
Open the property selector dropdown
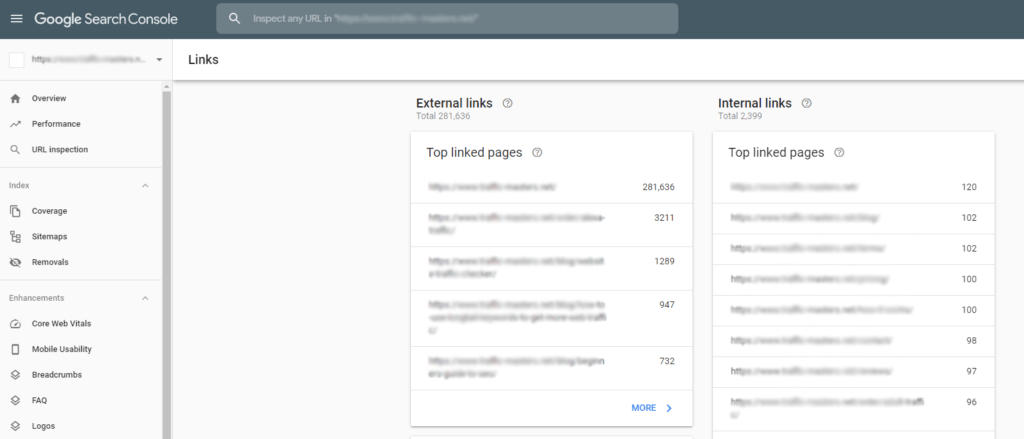[159, 59]
